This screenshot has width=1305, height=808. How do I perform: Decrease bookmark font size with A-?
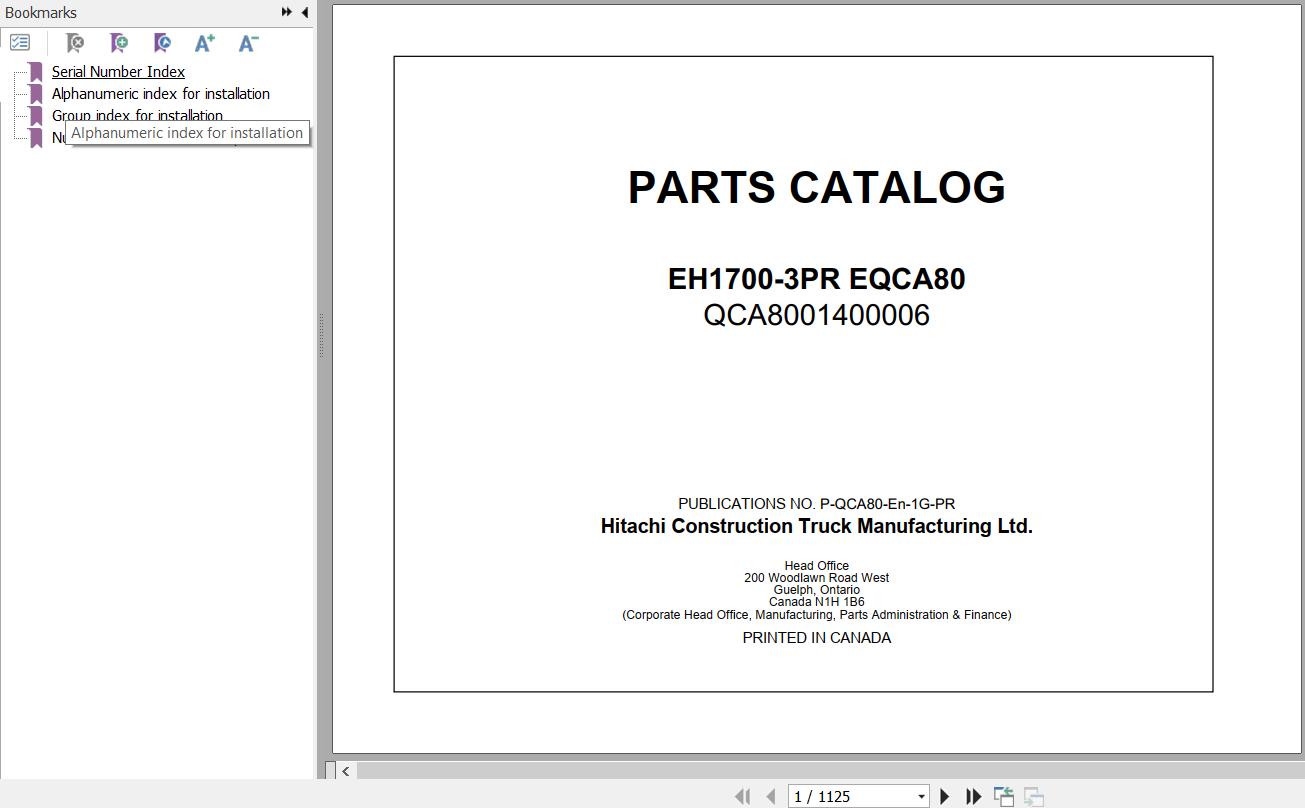[x=249, y=43]
